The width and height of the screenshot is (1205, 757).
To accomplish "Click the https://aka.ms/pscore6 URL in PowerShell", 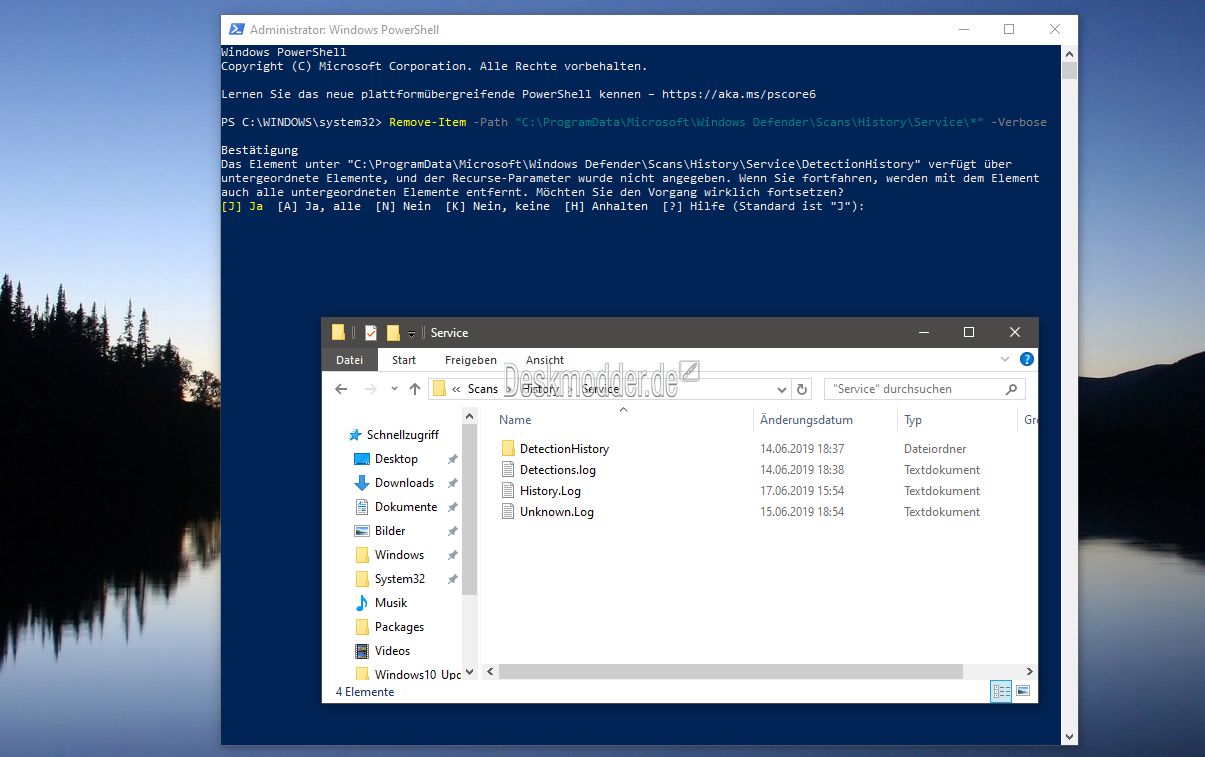I will (x=738, y=94).
